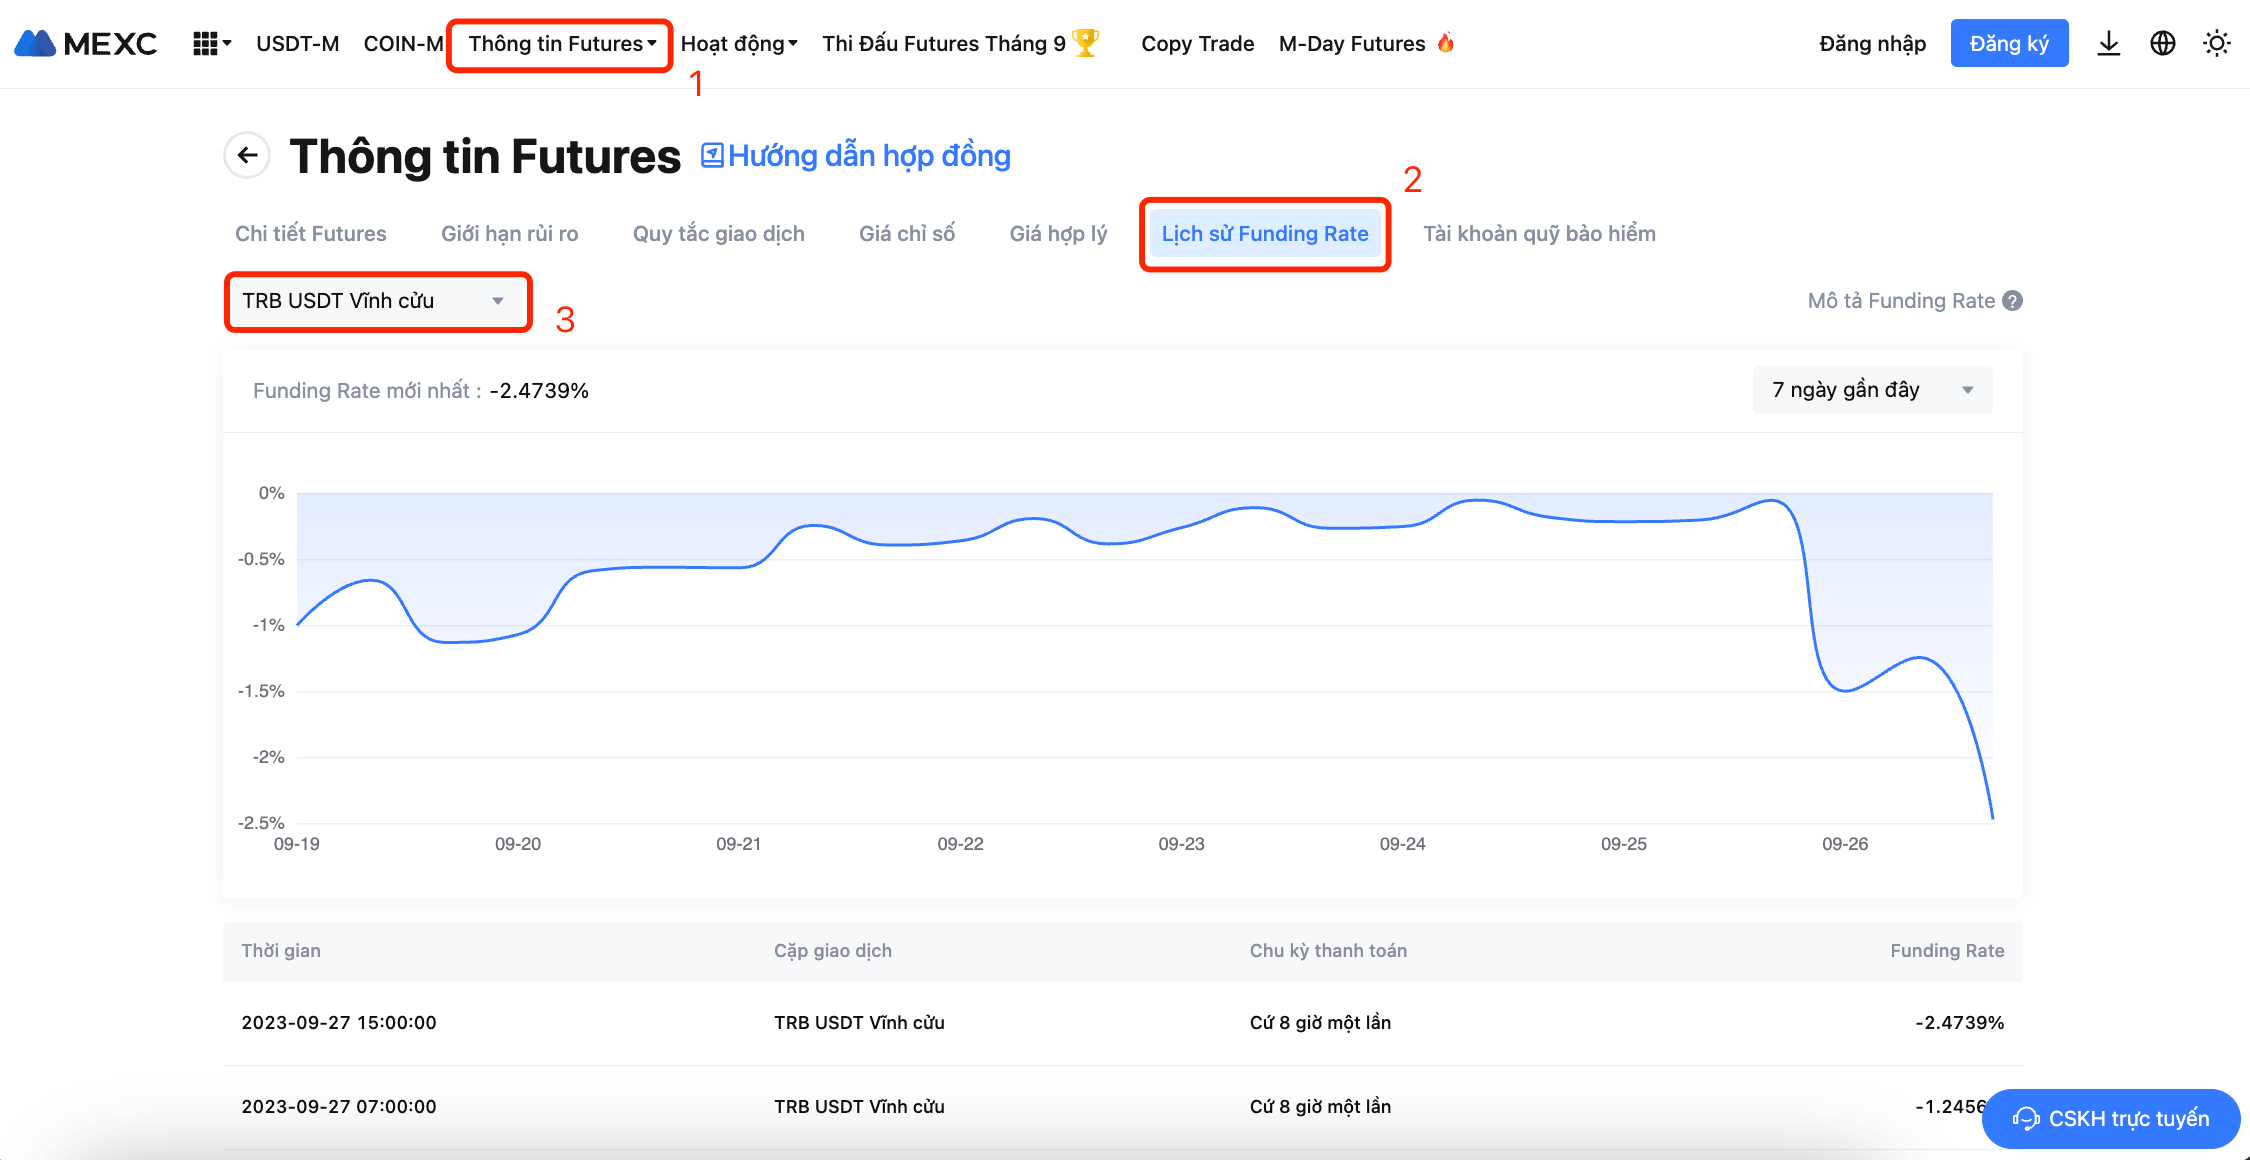Open Hướng dẫn hợp đồng link
Screen dimensions: 2250x1160
pyautogui.click(x=856, y=156)
